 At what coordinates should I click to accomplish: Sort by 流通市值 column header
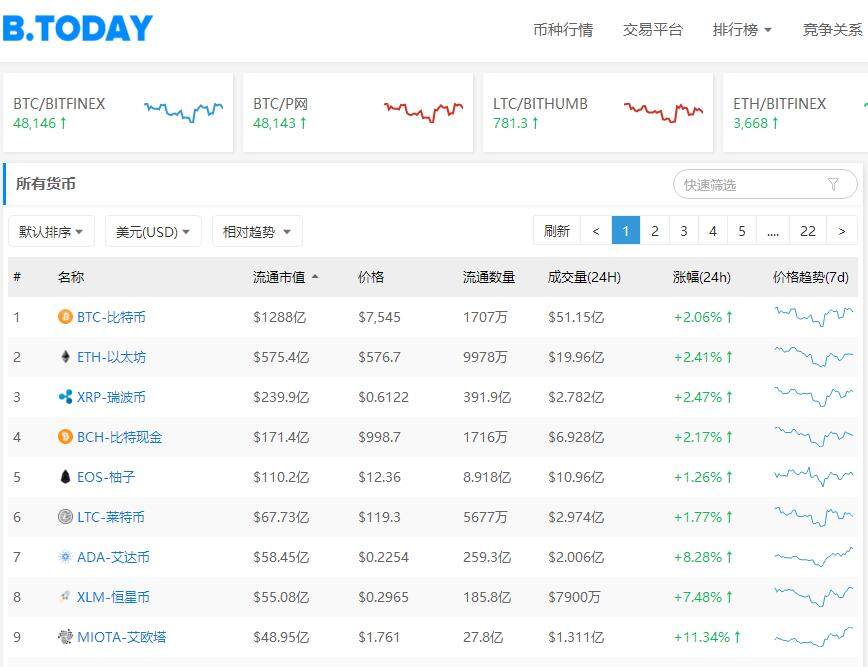point(285,277)
